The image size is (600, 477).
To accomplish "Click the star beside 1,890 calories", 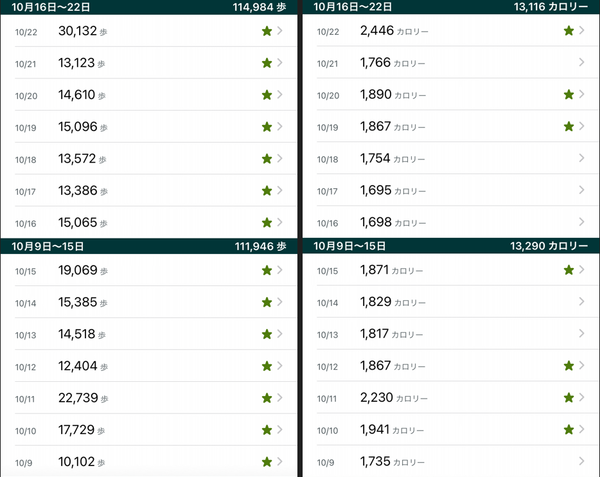I will pyautogui.click(x=569, y=94).
